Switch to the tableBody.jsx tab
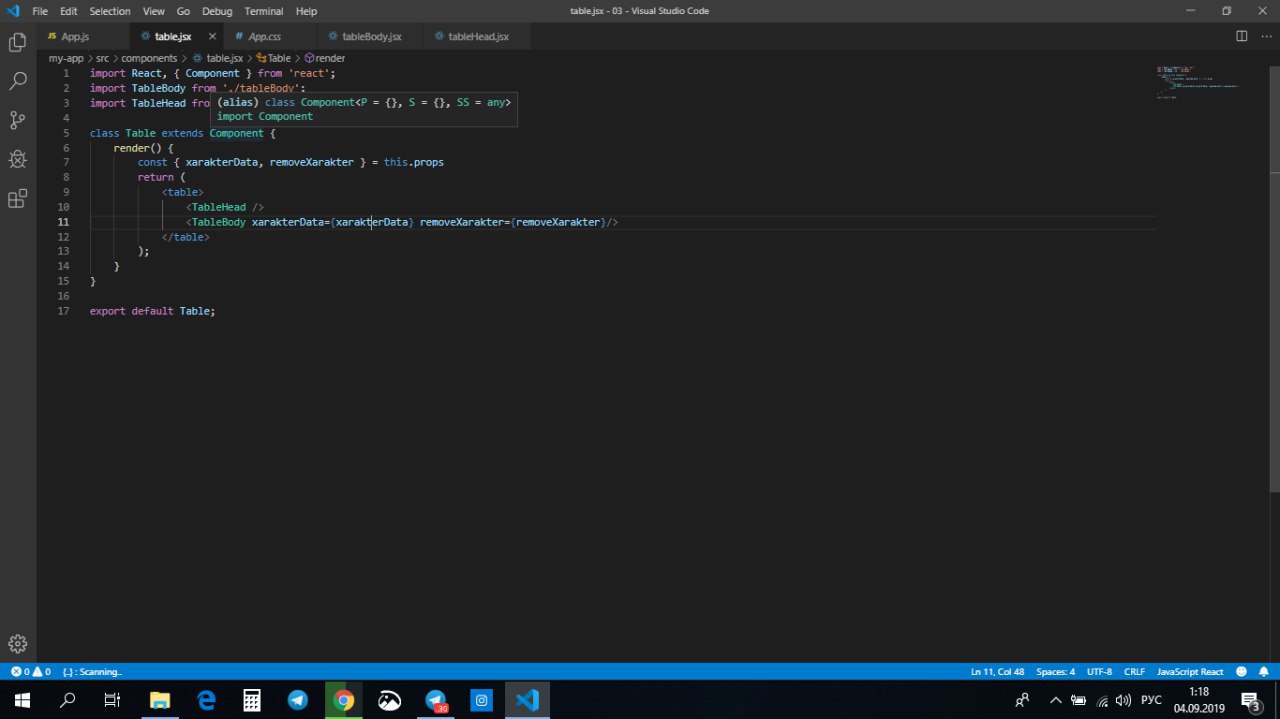Image resolution: width=1280 pixels, height=719 pixels. click(371, 36)
